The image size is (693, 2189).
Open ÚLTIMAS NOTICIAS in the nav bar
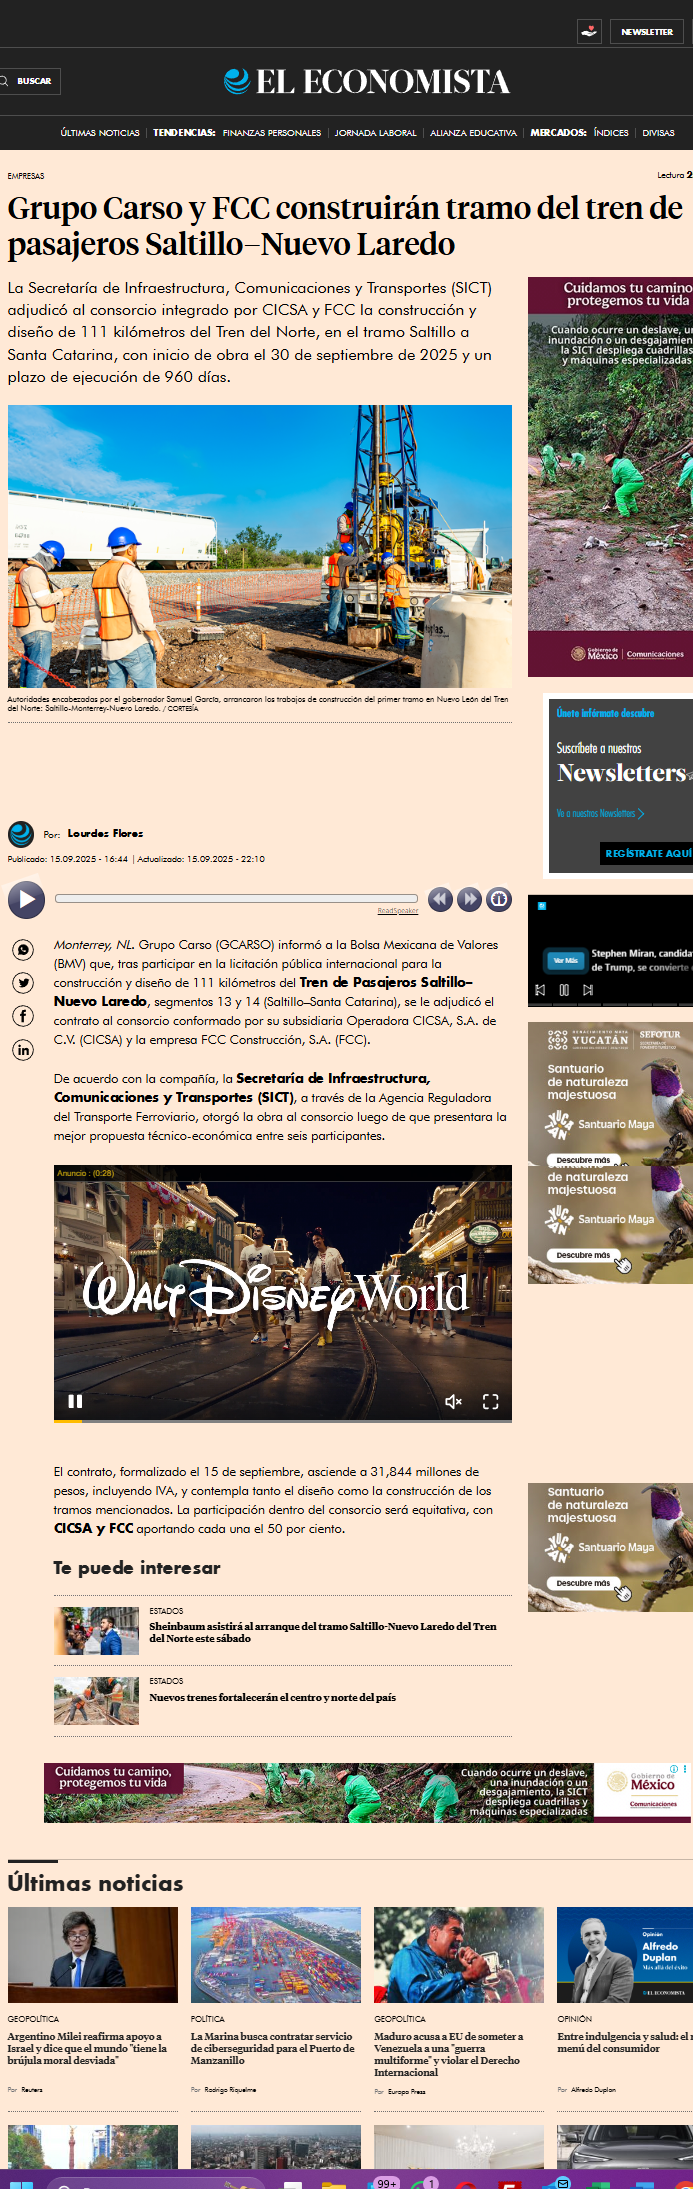coord(100,133)
